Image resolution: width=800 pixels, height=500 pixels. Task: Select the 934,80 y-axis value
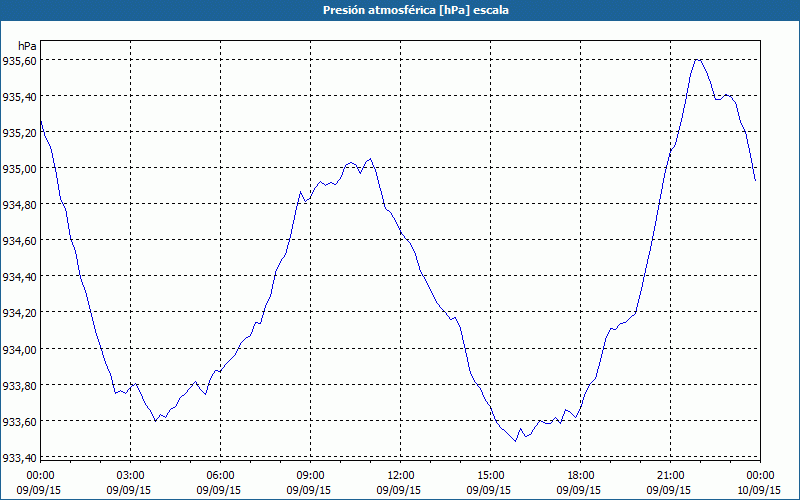19,204
